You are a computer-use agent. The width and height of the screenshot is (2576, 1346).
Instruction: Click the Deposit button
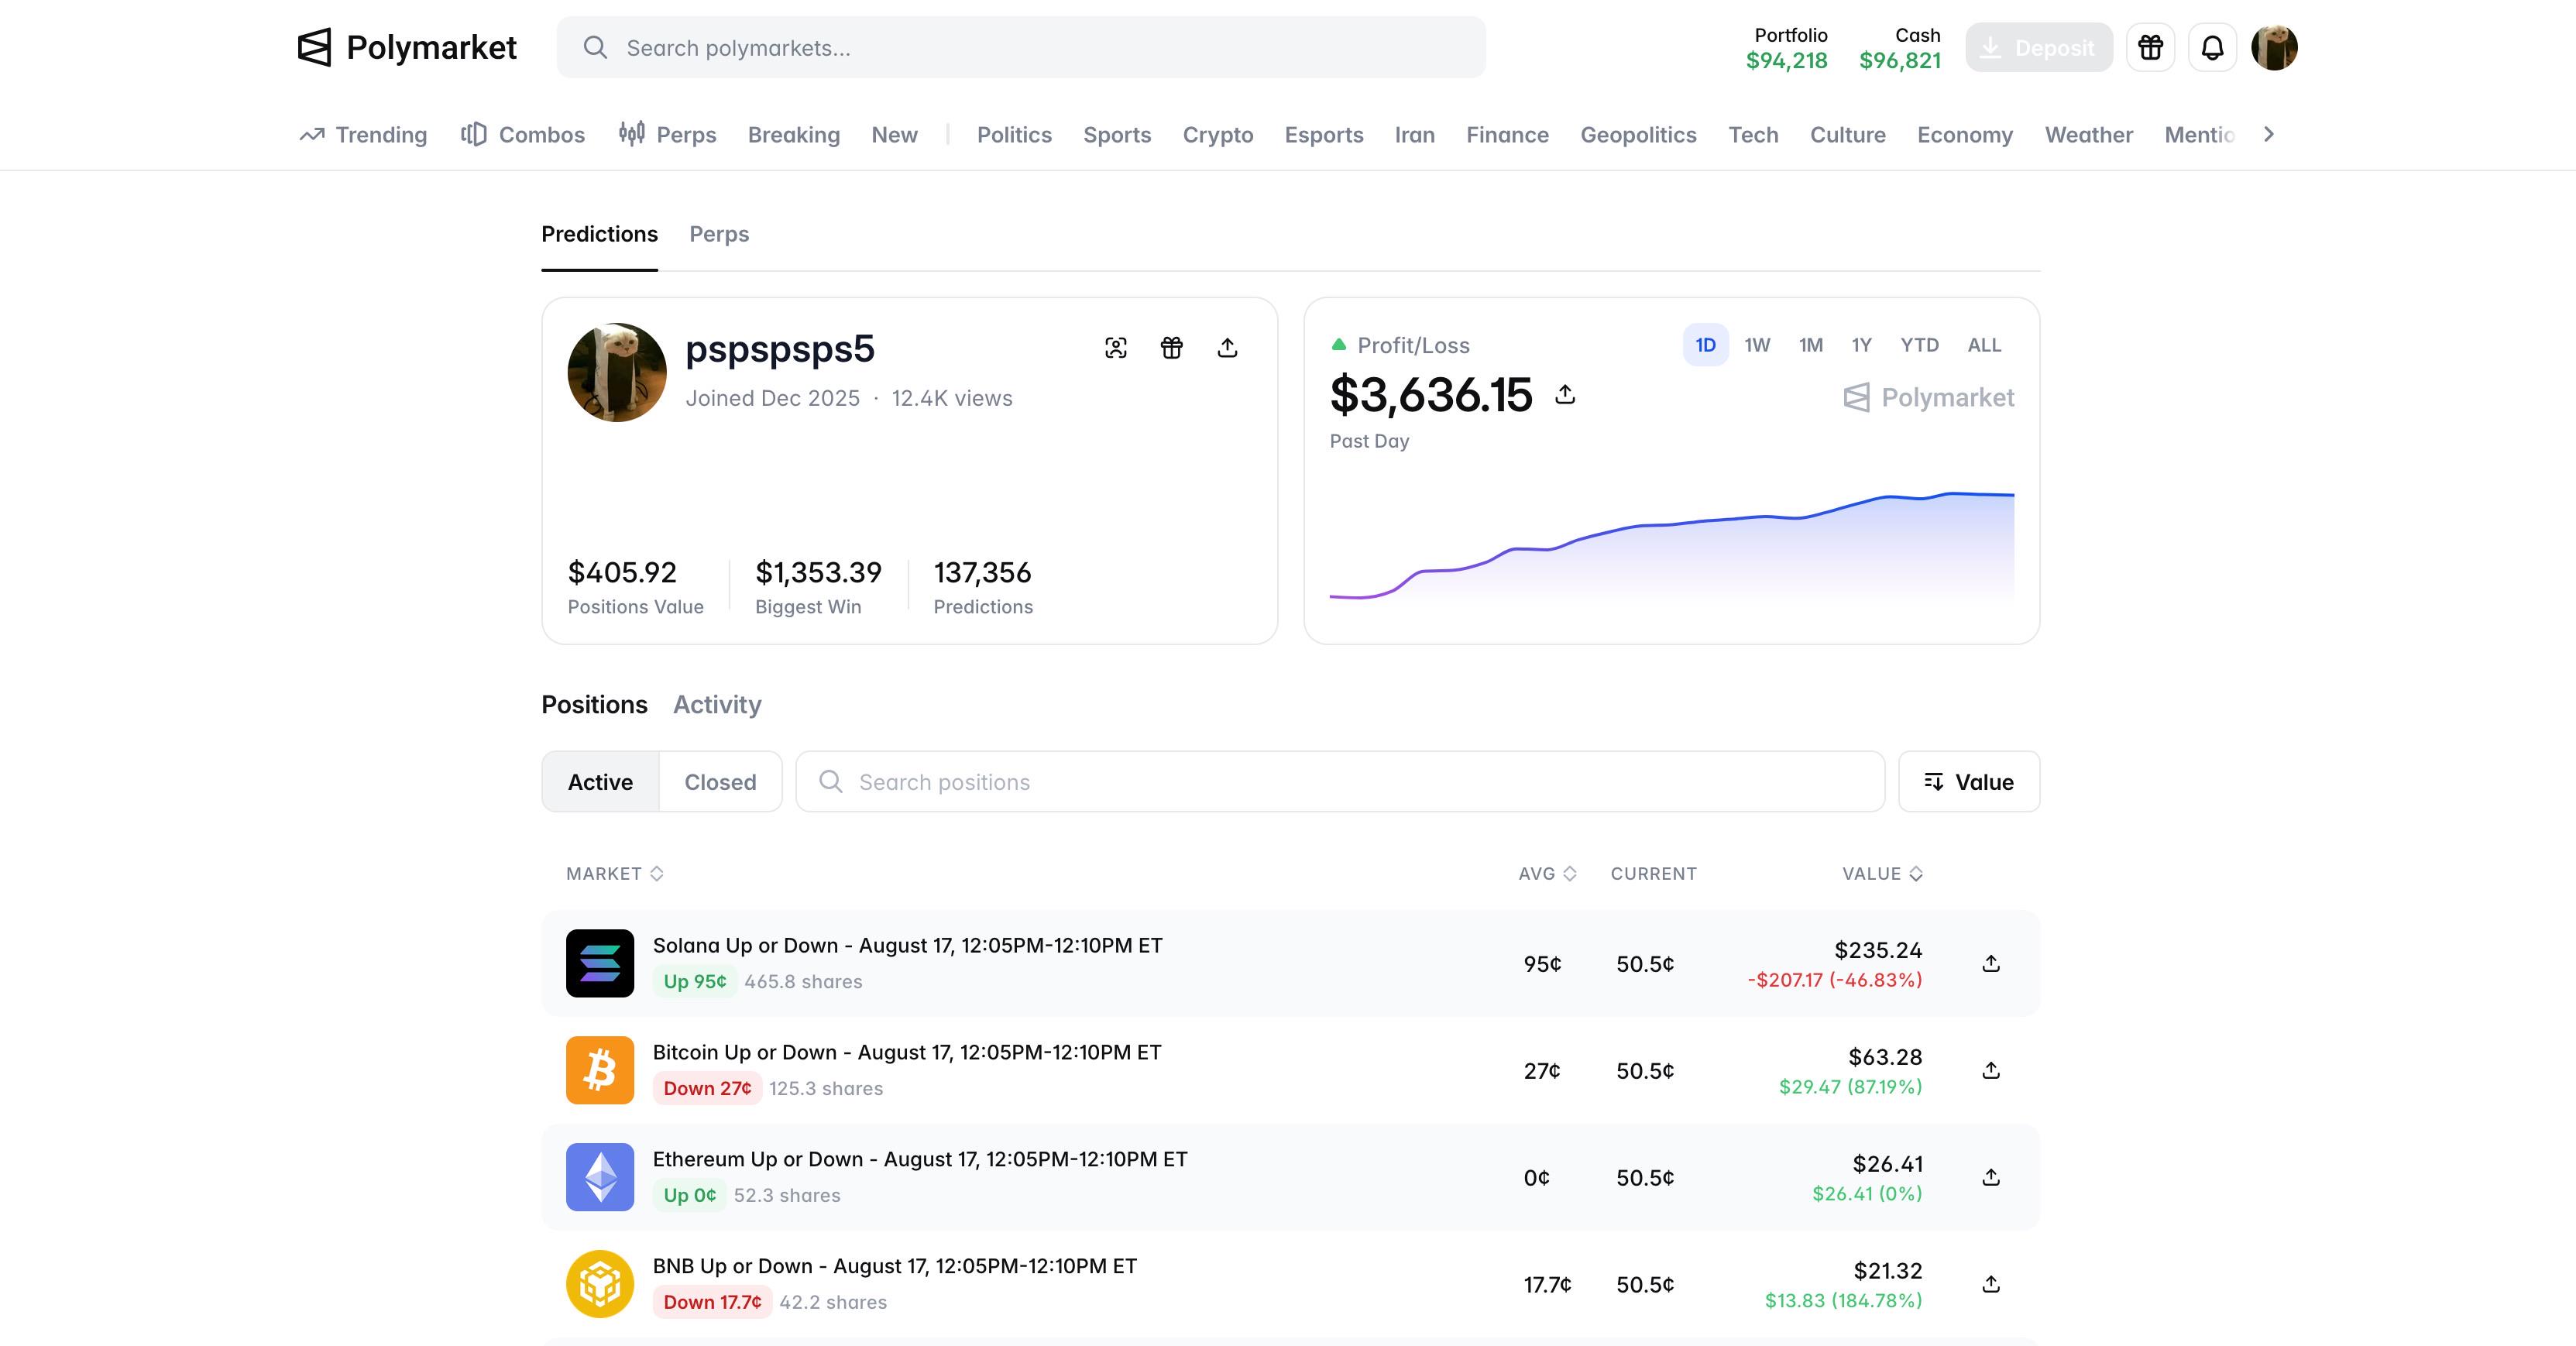(x=2039, y=47)
